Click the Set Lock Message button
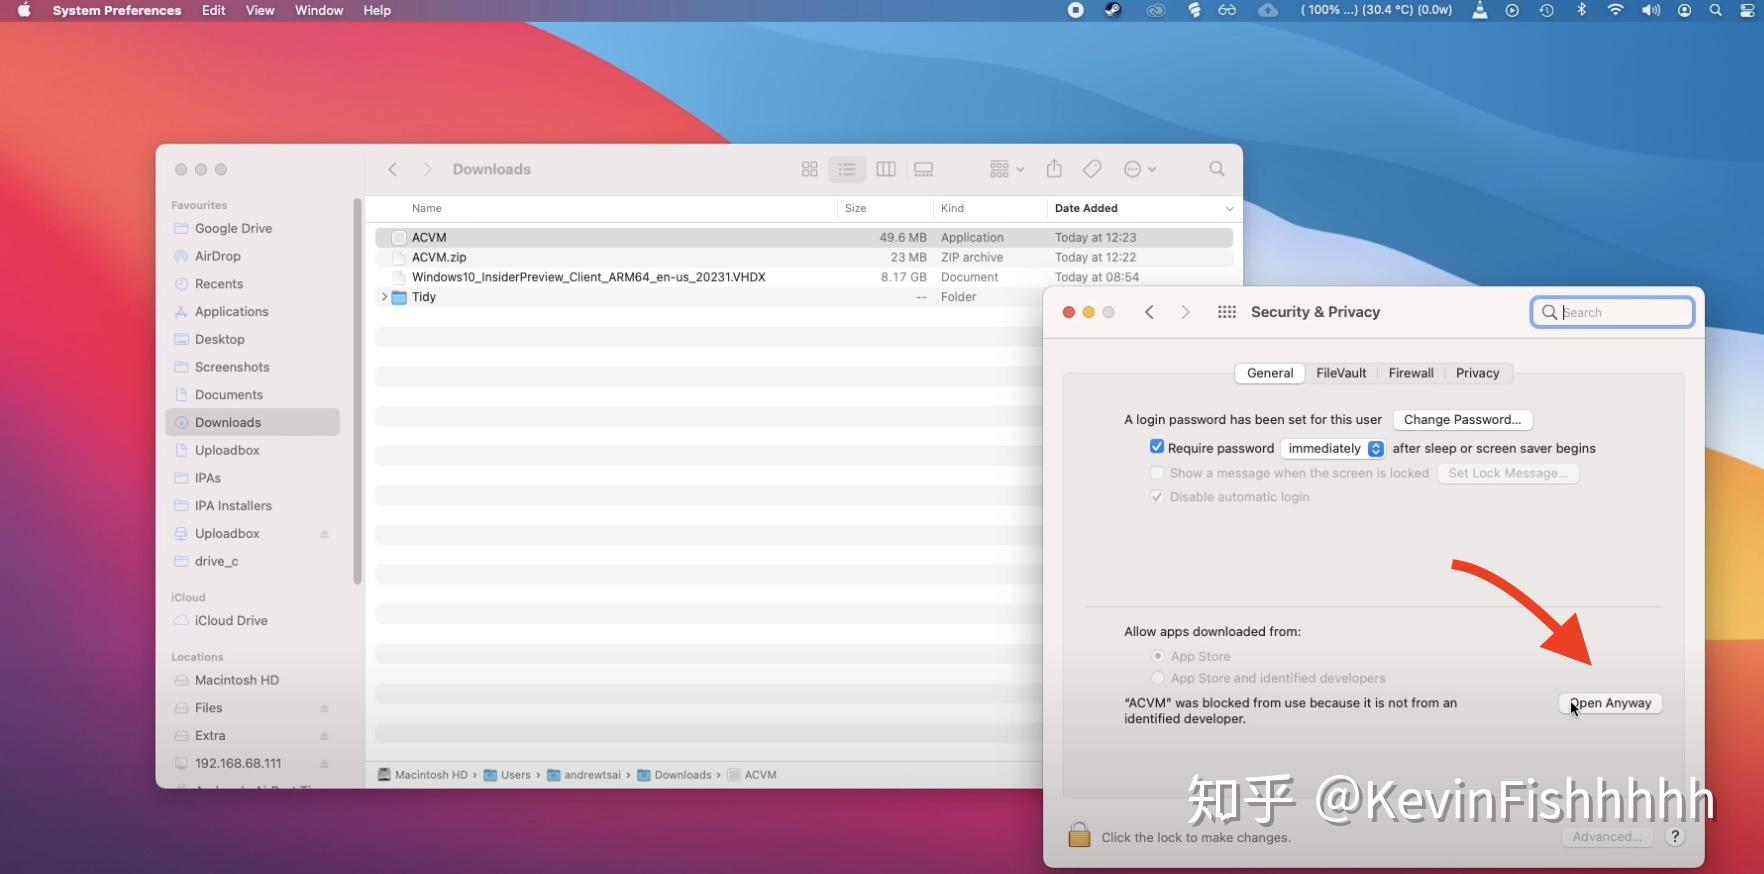 1508,473
